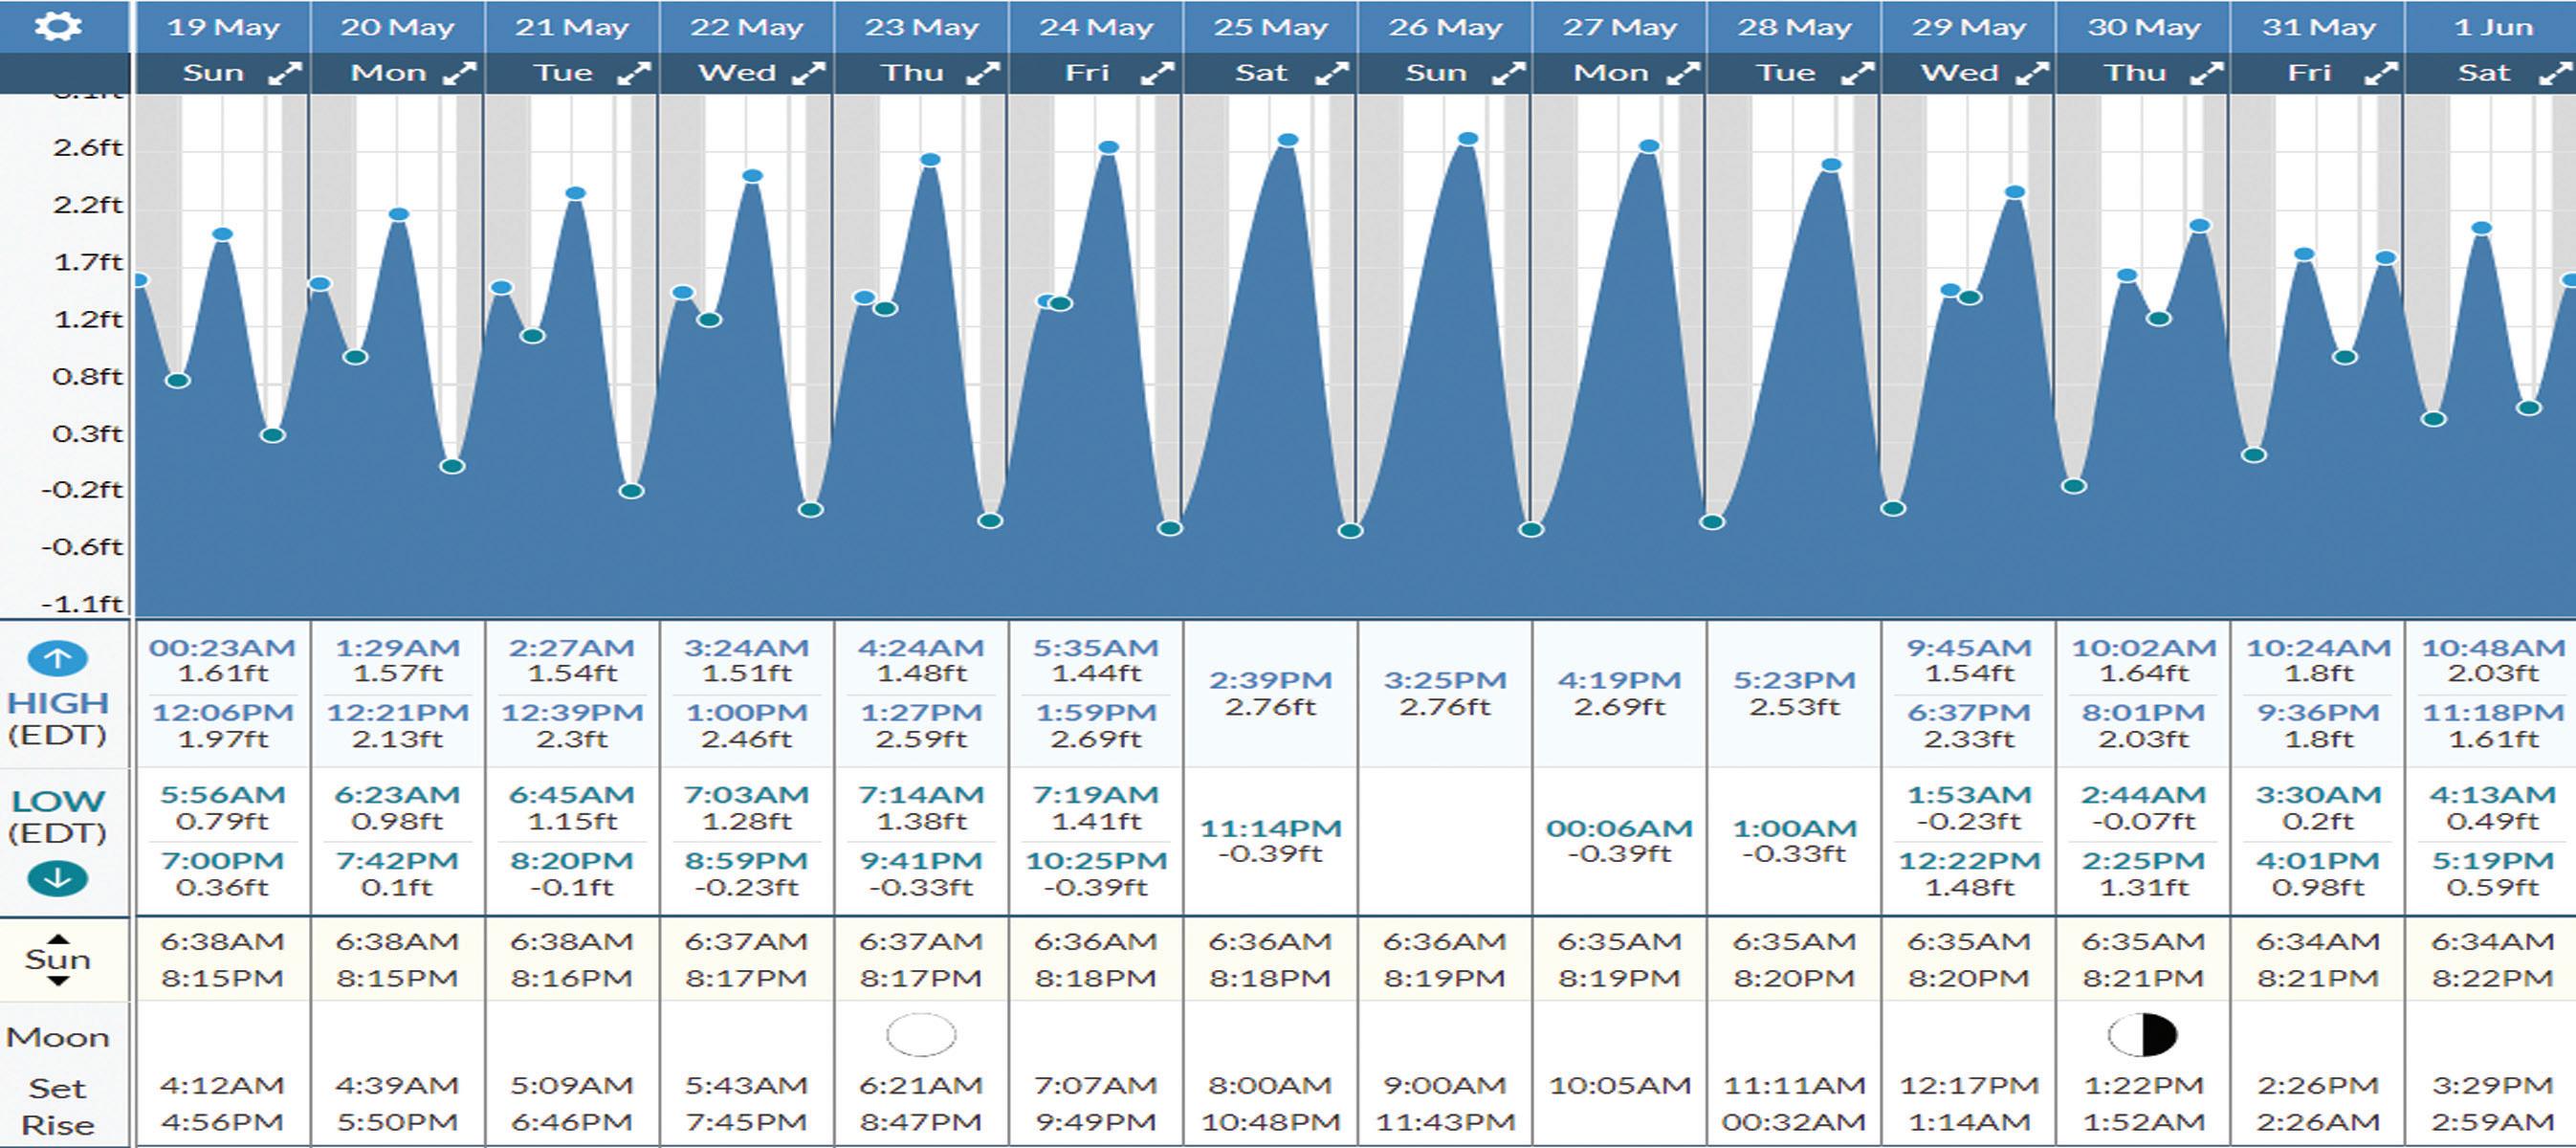
Task: Click the HIGH tide up-arrow icon
Action: 57,658
